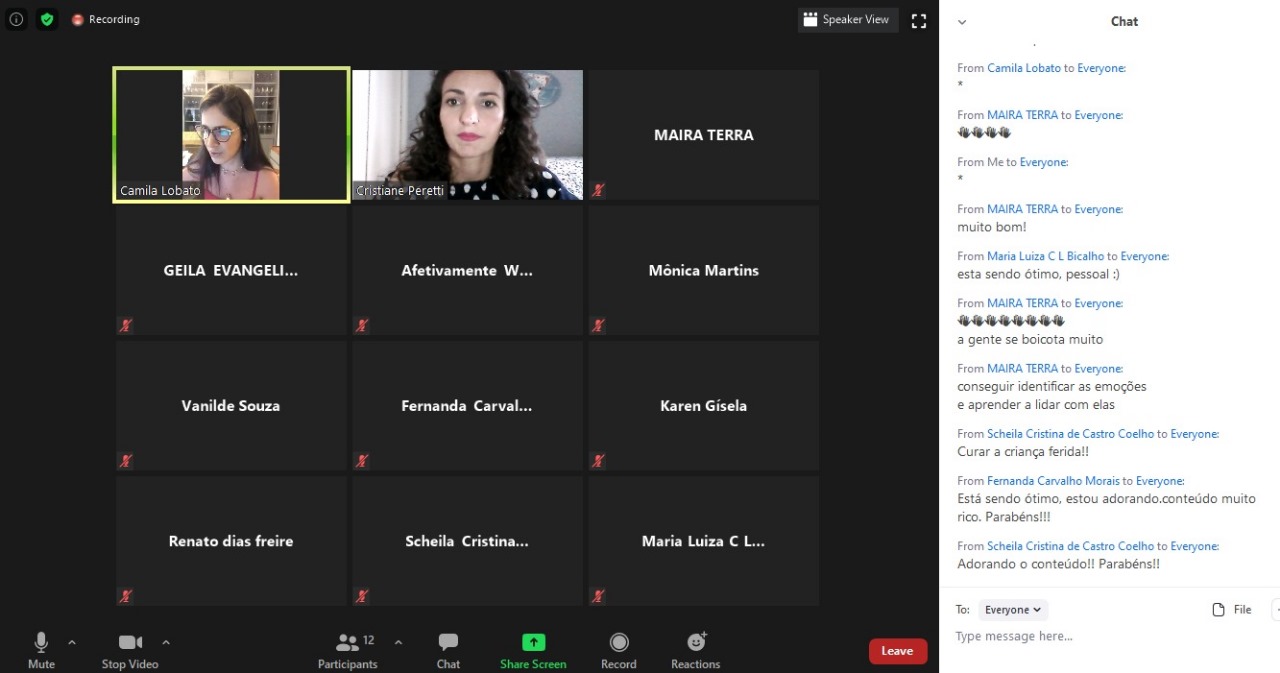Collapse the Chat panel with chevron
Image resolution: width=1280 pixels, height=673 pixels.
(962, 22)
